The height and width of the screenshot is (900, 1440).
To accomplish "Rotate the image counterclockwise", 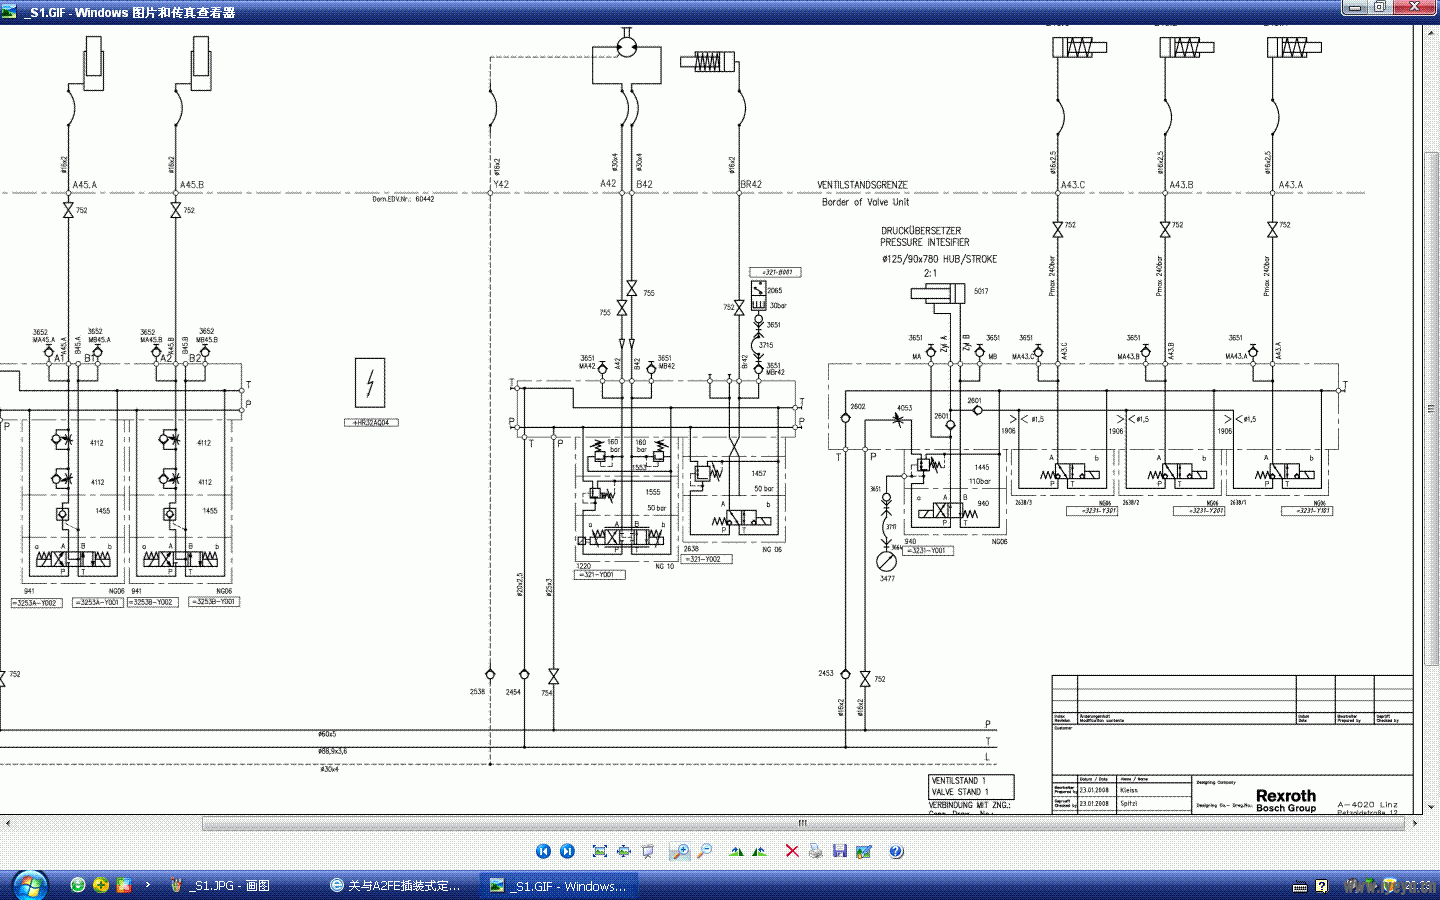I will click(x=760, y=851).
